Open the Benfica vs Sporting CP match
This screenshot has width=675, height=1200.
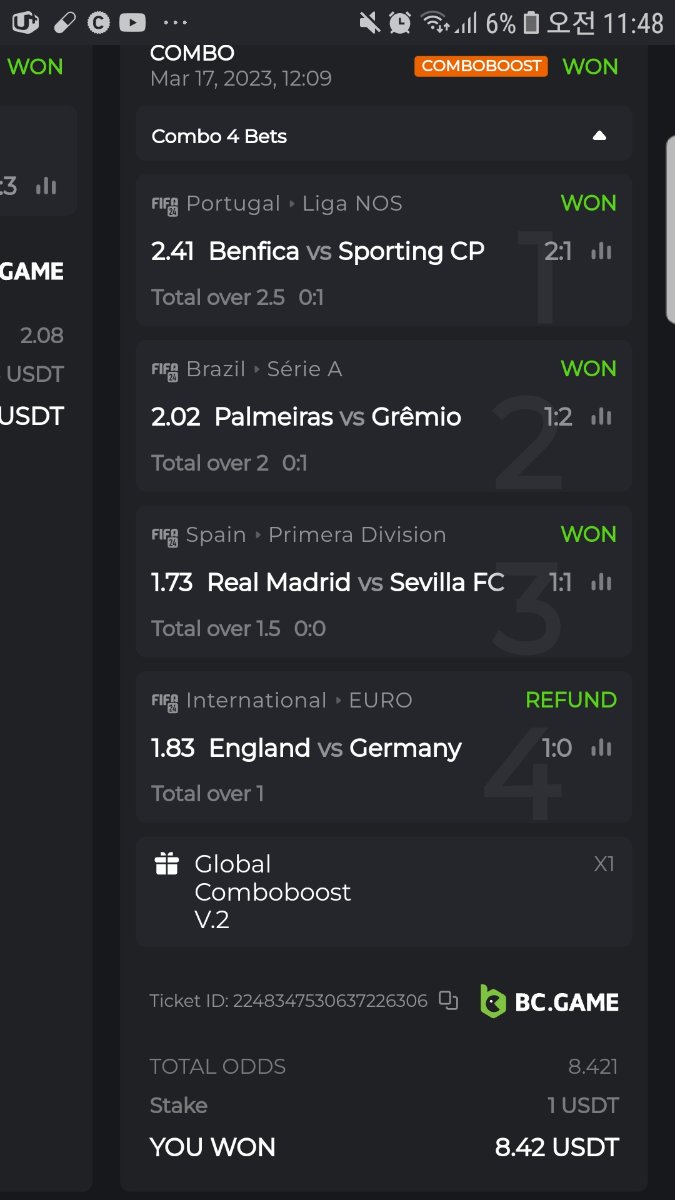346,251
